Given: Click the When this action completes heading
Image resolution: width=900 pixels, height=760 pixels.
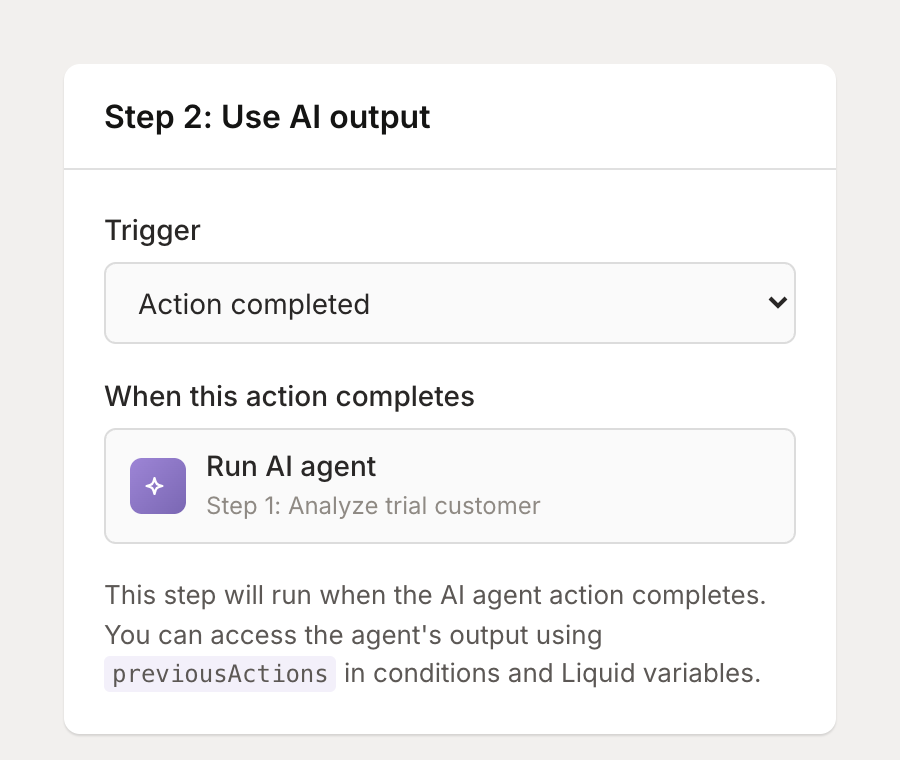Looking at the screenshot, I should point(289,396).
